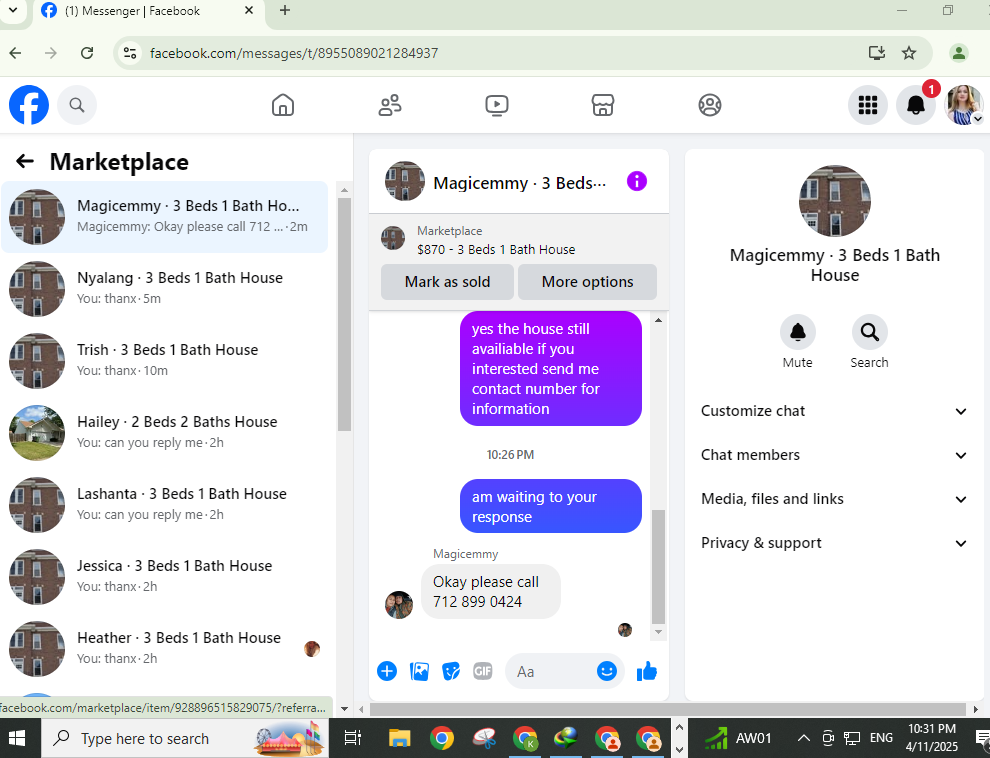
Task: Search in conversation magnifier icon
Action: click(869, 332)
